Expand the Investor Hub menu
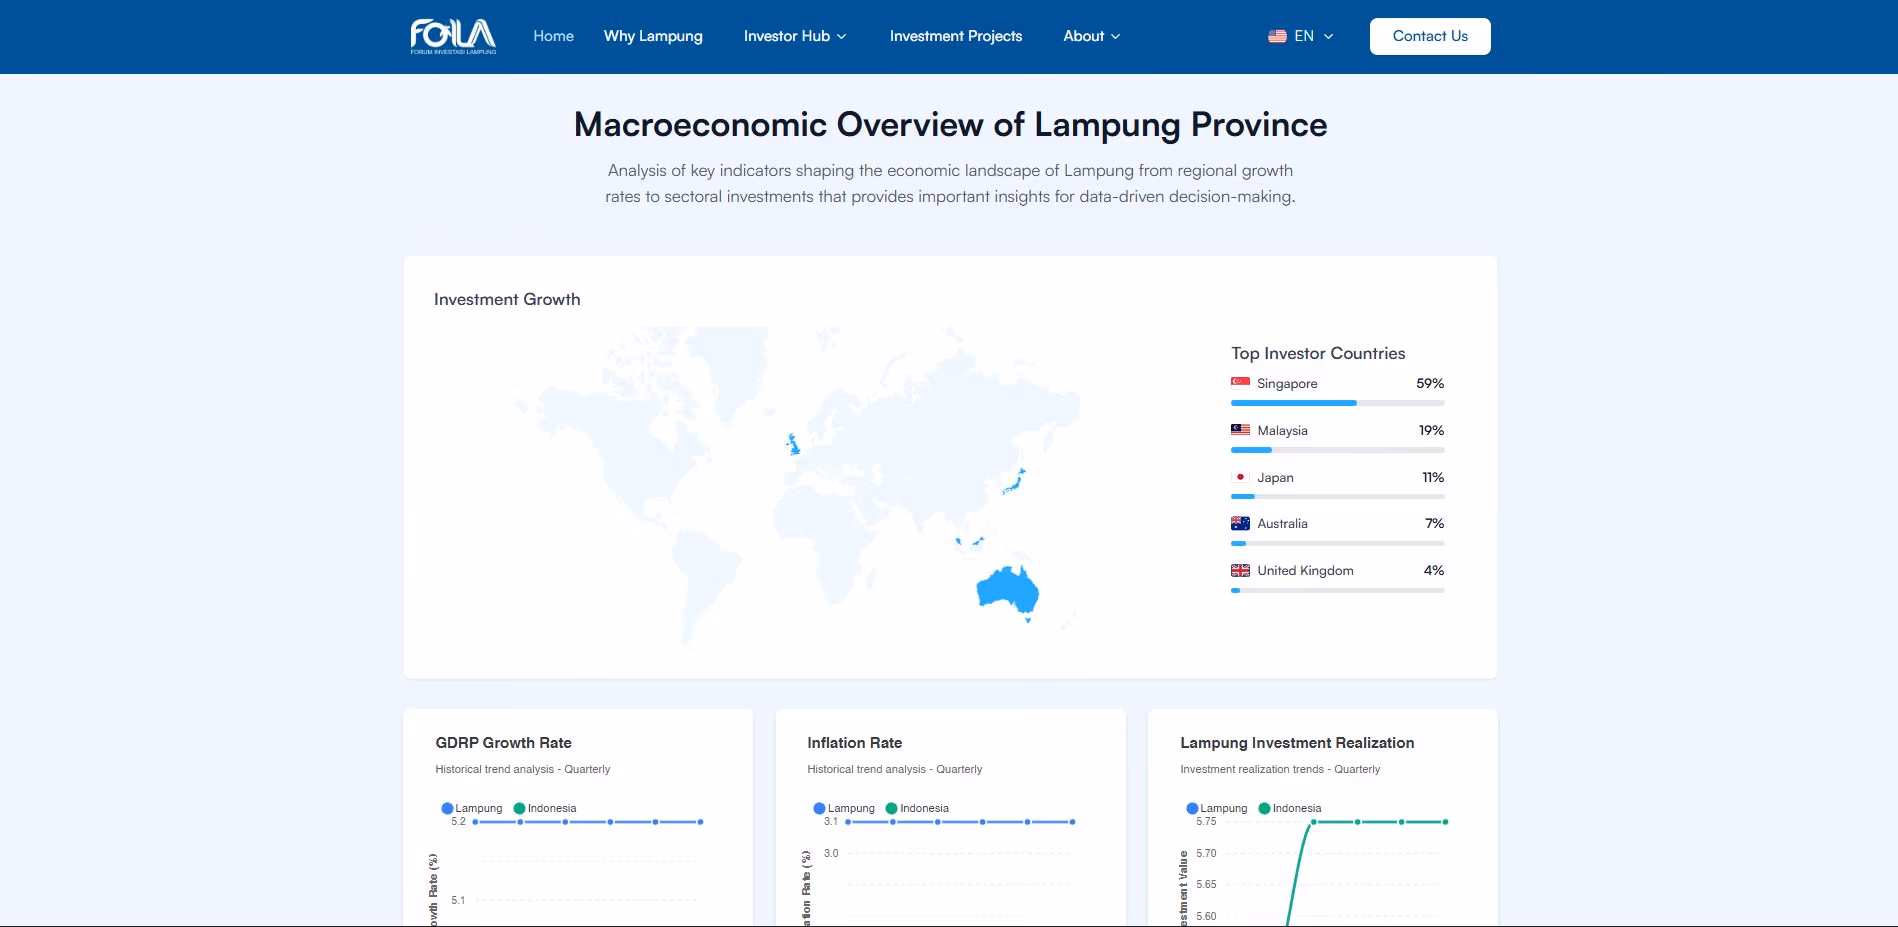The image size is (1898, 927). [x=795, y=36]
